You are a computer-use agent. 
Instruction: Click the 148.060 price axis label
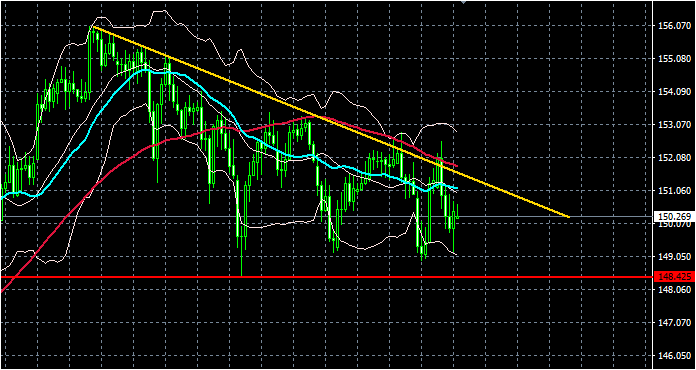point(673,290)
